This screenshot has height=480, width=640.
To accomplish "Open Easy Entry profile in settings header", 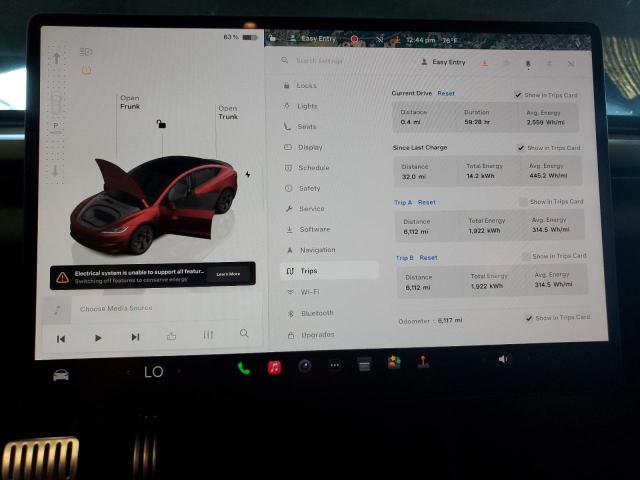I will [444, 62].
